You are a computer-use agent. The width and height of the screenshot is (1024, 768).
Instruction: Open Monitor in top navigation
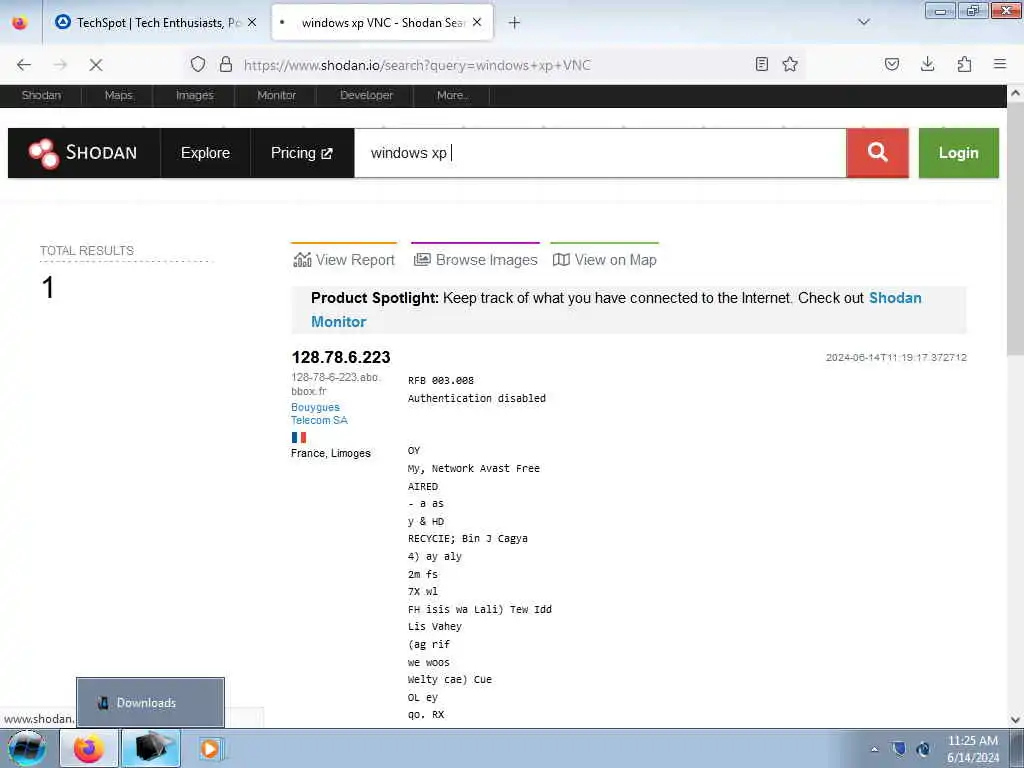(x=276, y=95)
